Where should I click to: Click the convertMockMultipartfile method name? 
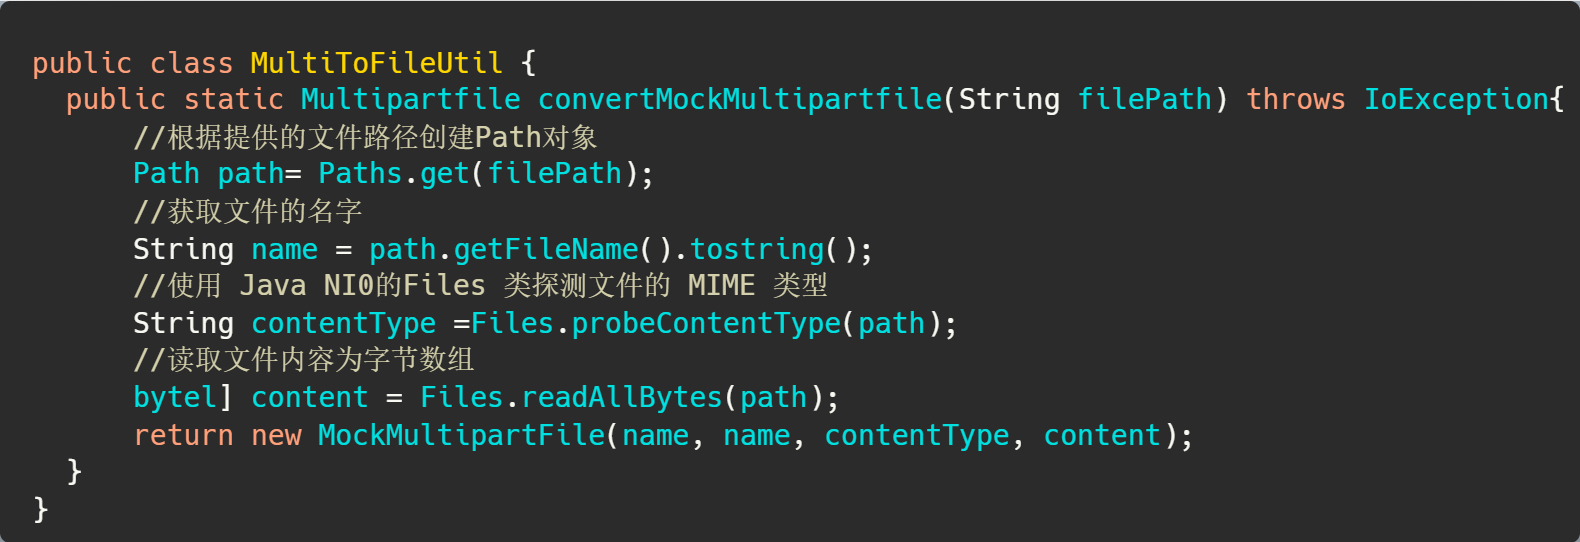coord(740,99)
